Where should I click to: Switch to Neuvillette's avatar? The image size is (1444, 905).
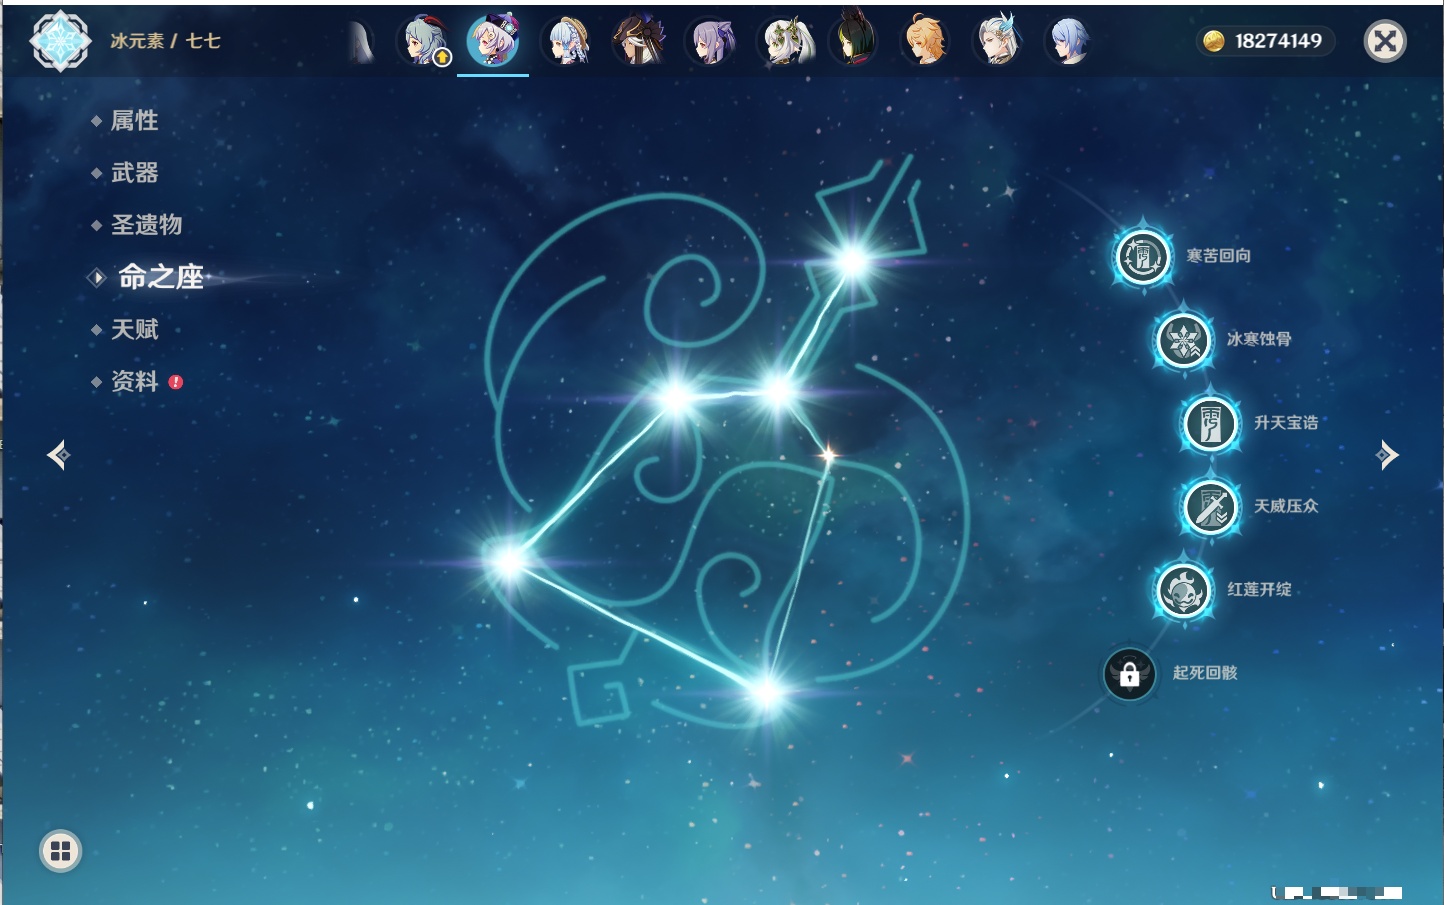(x=997, y=41)
